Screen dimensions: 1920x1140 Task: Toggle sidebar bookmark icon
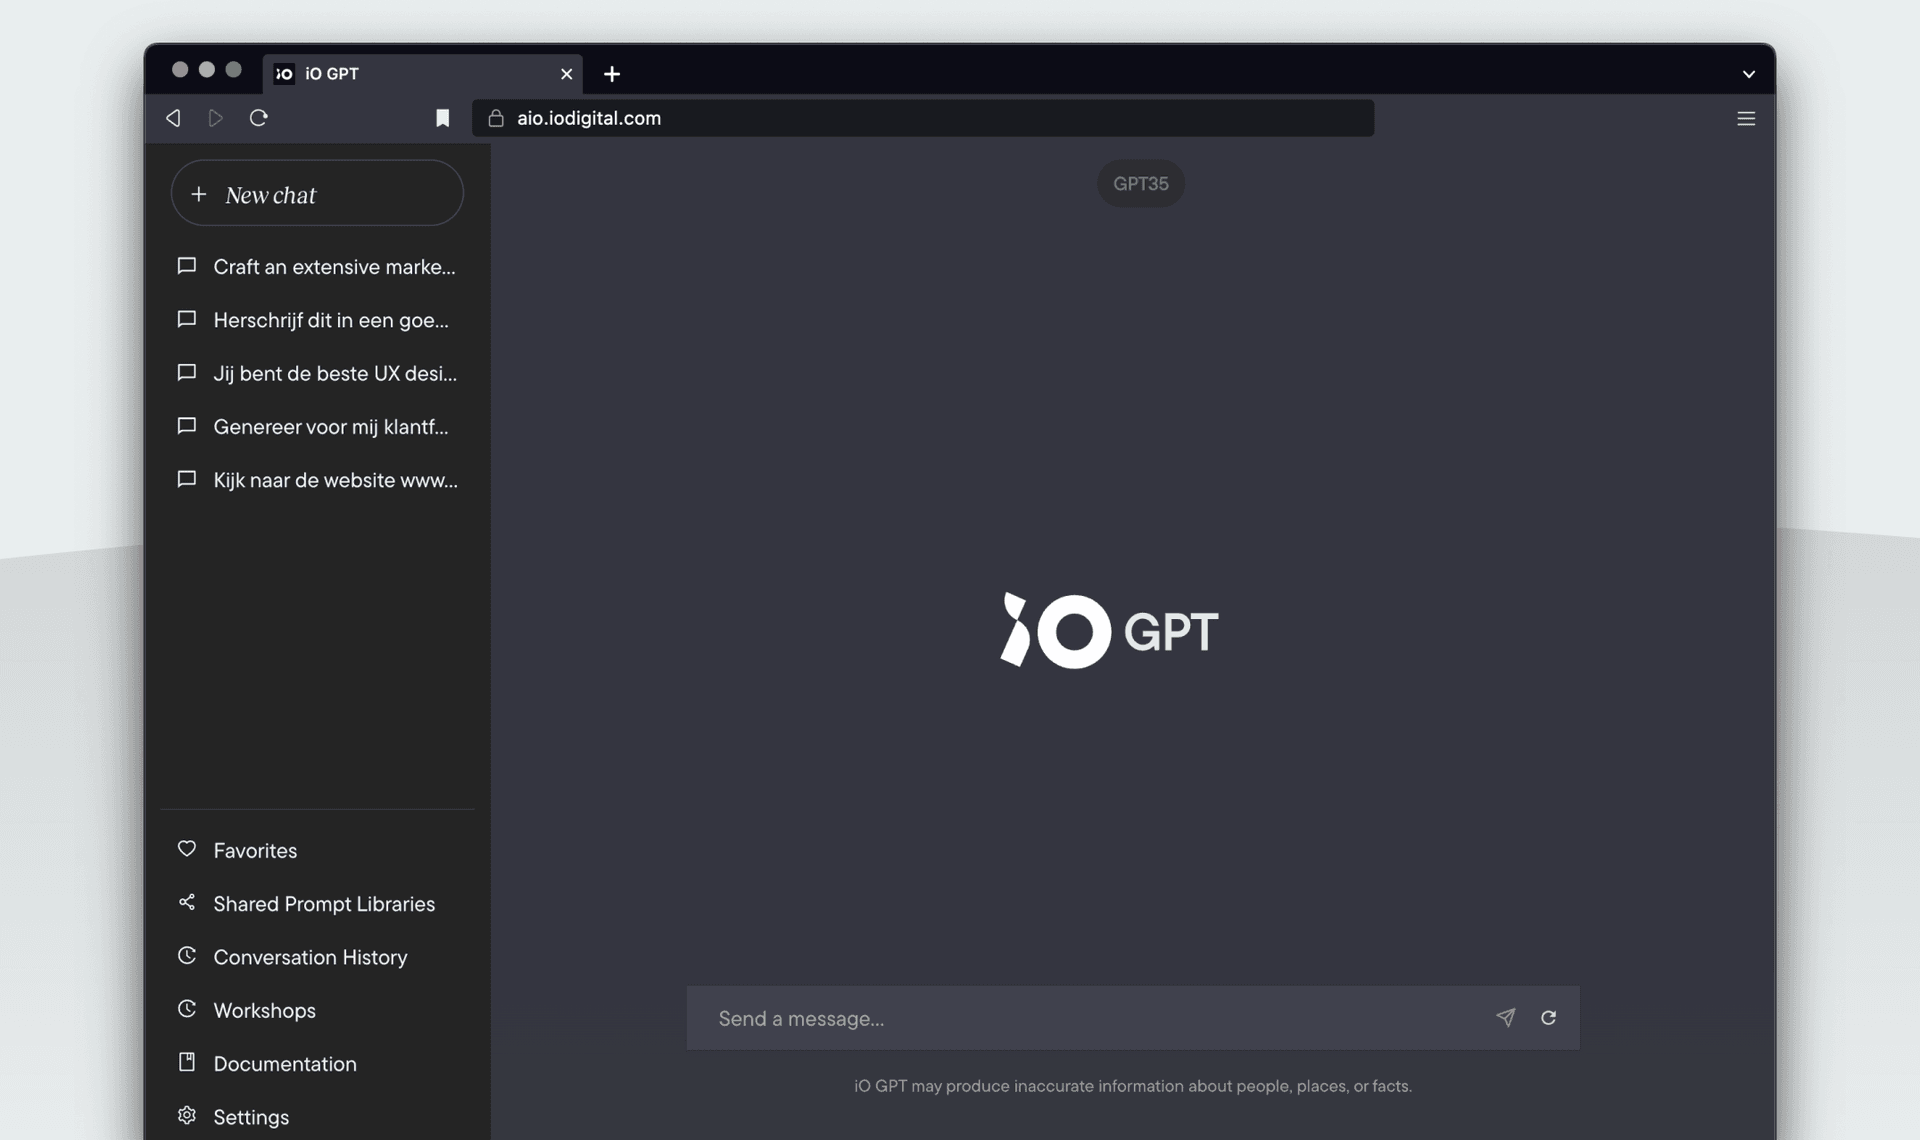coord(442,117)
